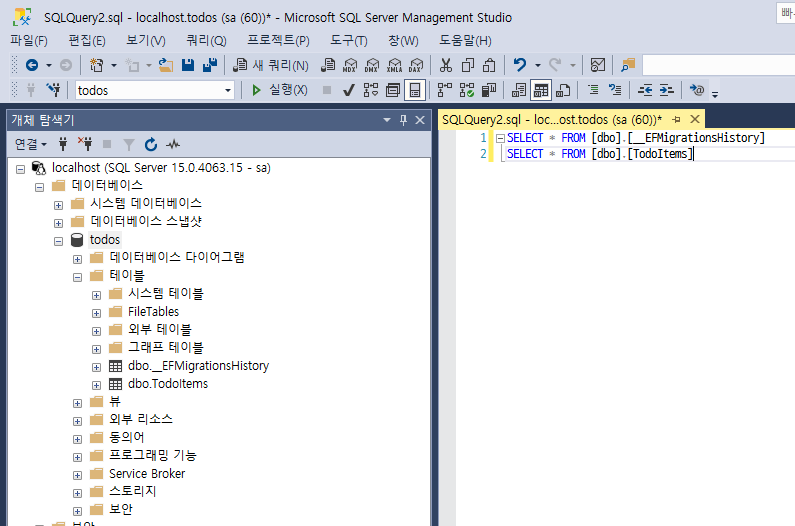
Task: Click the Parse query checkmark icon
Action: (x=349, y=90)
